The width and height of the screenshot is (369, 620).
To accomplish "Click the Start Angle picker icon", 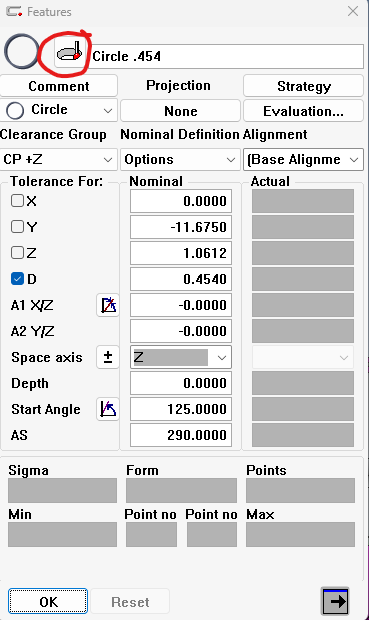I will point(108,409).
